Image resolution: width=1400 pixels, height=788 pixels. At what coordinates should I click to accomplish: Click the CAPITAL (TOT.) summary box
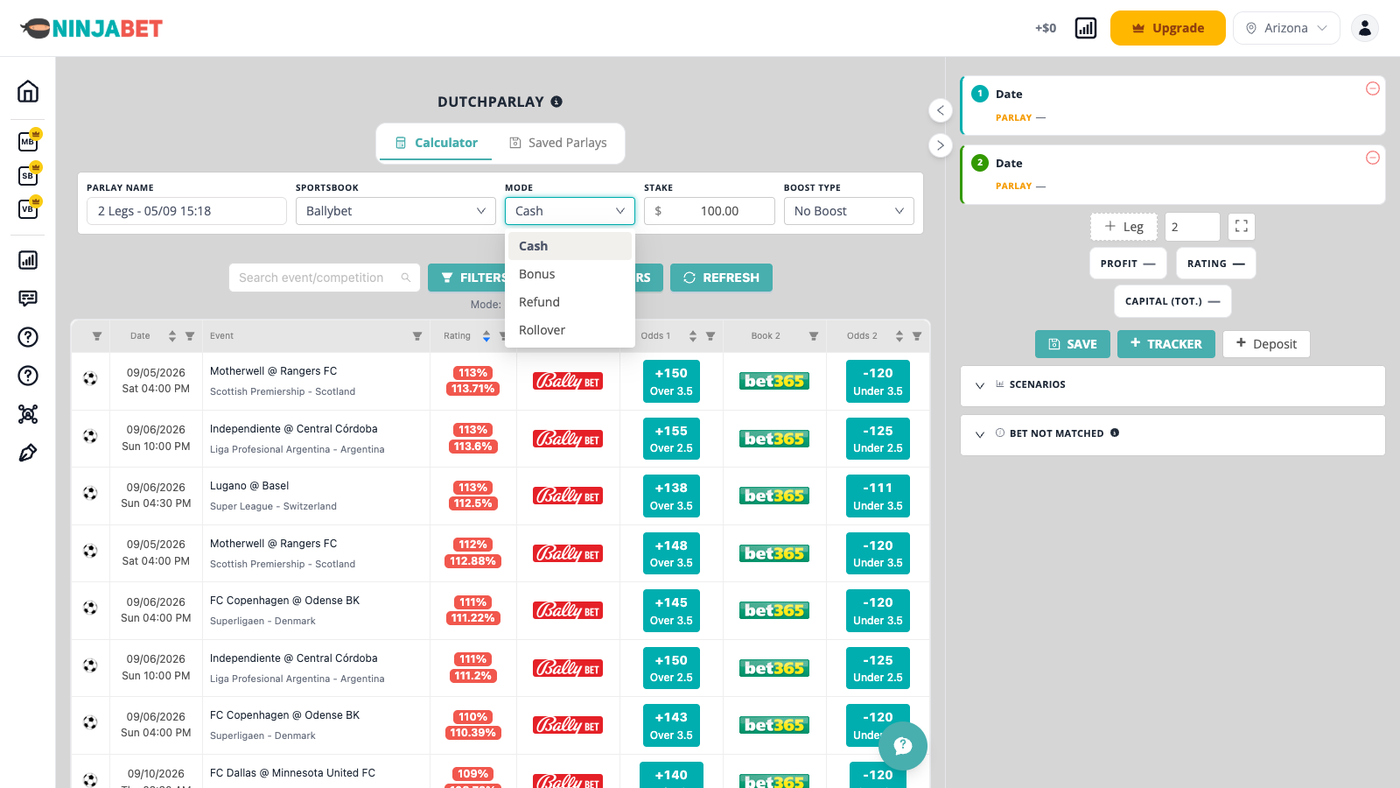1172,301
